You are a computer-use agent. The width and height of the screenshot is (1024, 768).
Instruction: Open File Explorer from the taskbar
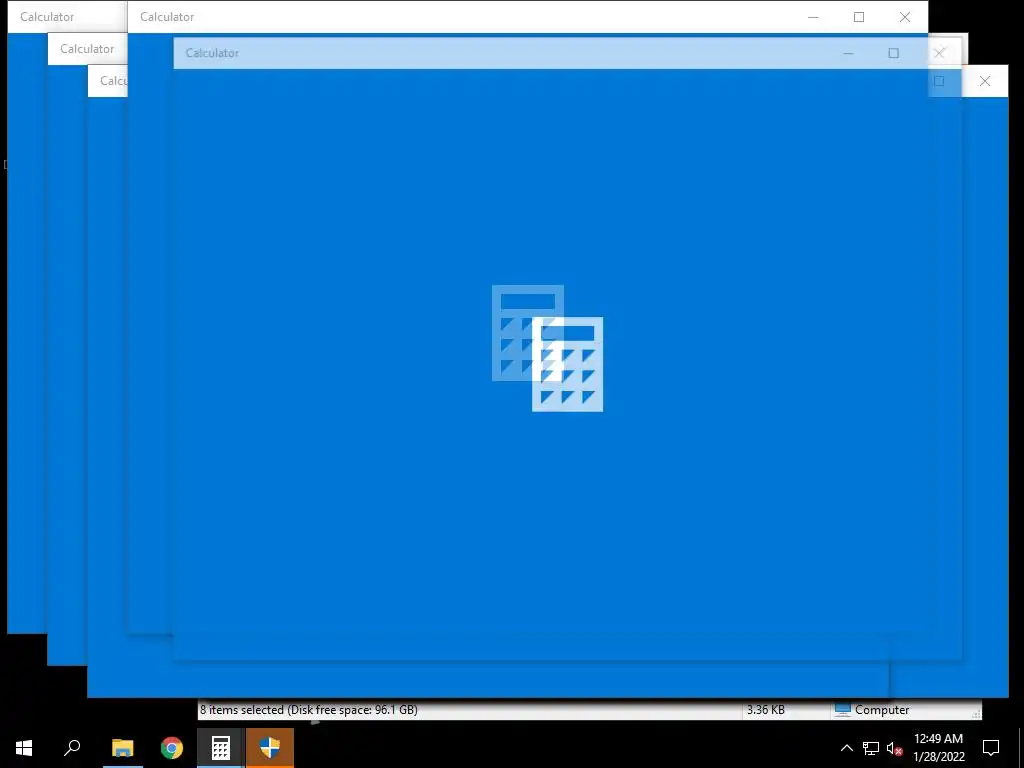(122, 748)
